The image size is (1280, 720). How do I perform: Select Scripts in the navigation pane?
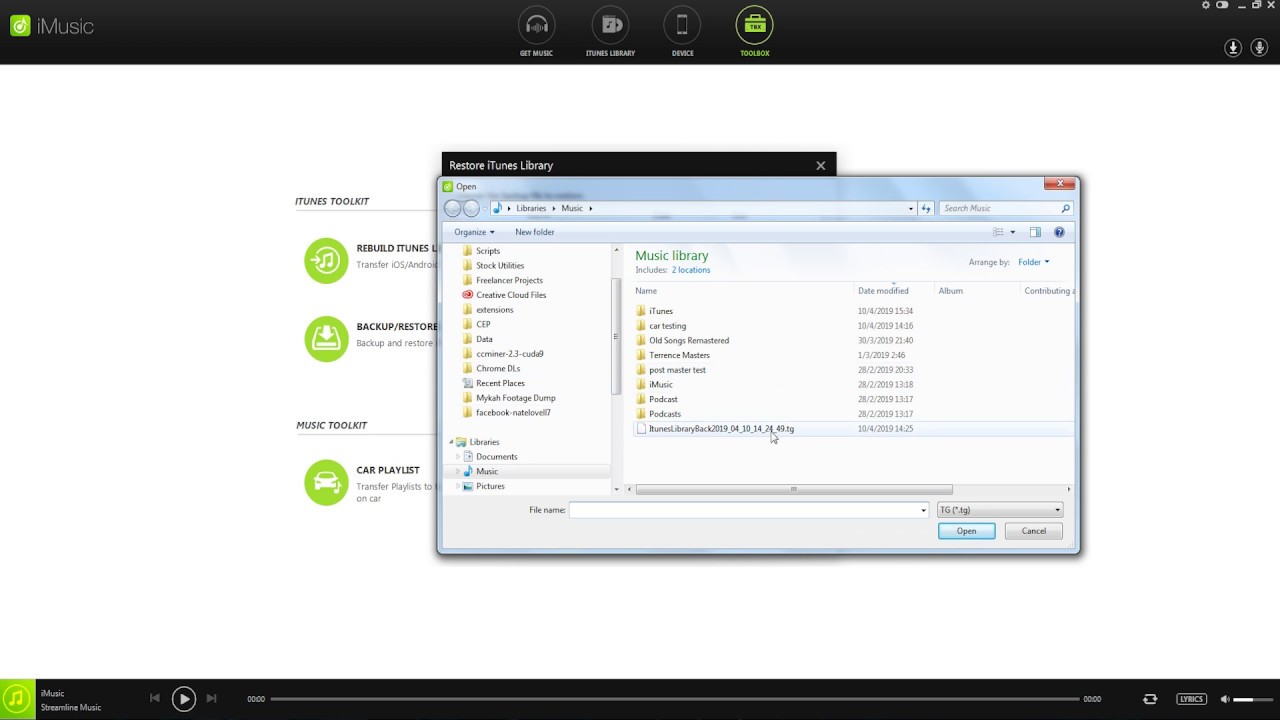coord(488,251)
